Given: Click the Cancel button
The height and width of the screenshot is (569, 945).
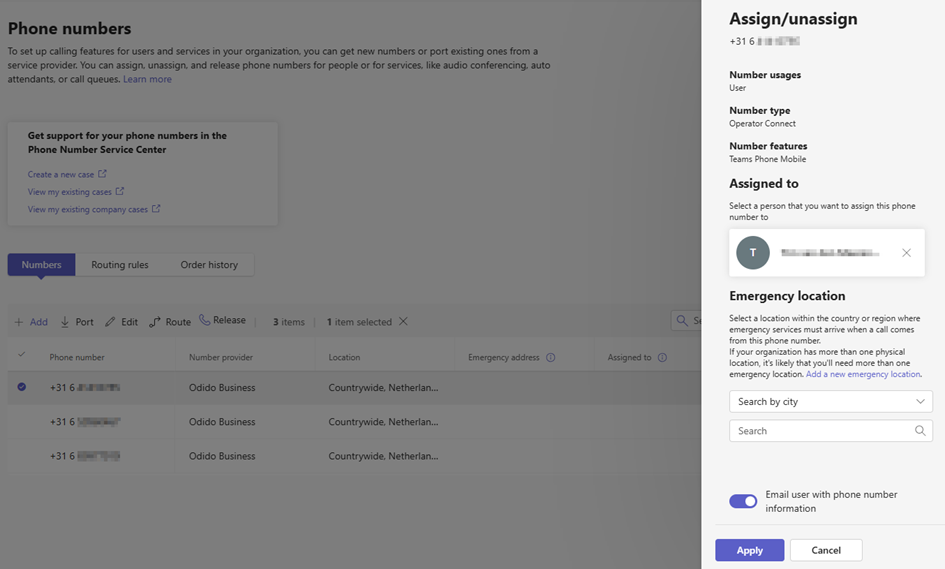Looking at the screenshot, I should point(825,550).
